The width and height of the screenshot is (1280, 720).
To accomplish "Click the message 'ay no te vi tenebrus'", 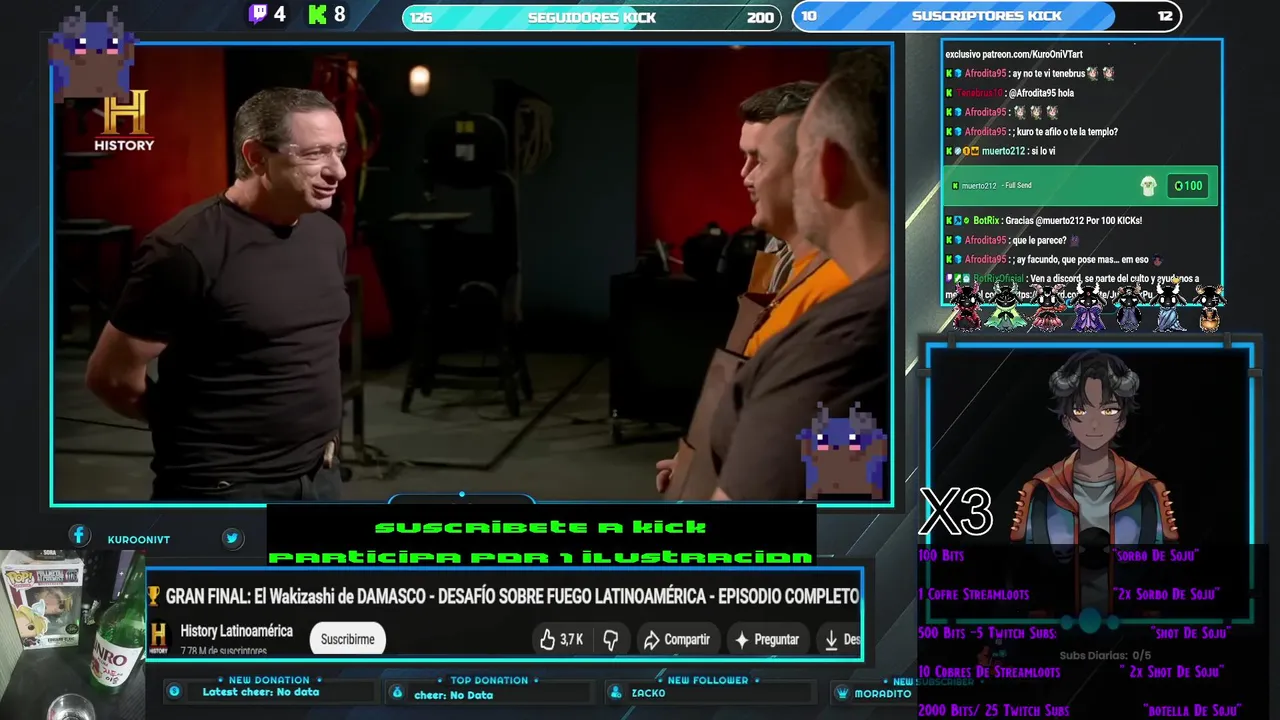I will click(1048, 74).
